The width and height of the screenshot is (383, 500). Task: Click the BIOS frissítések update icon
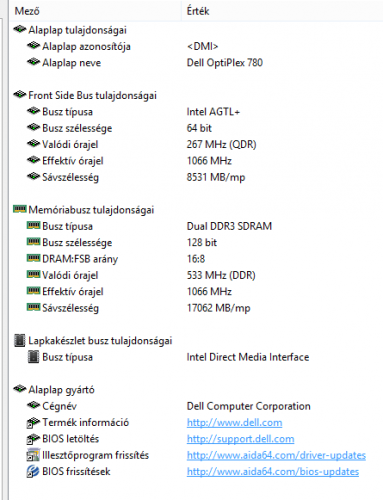tap(33, 471)
